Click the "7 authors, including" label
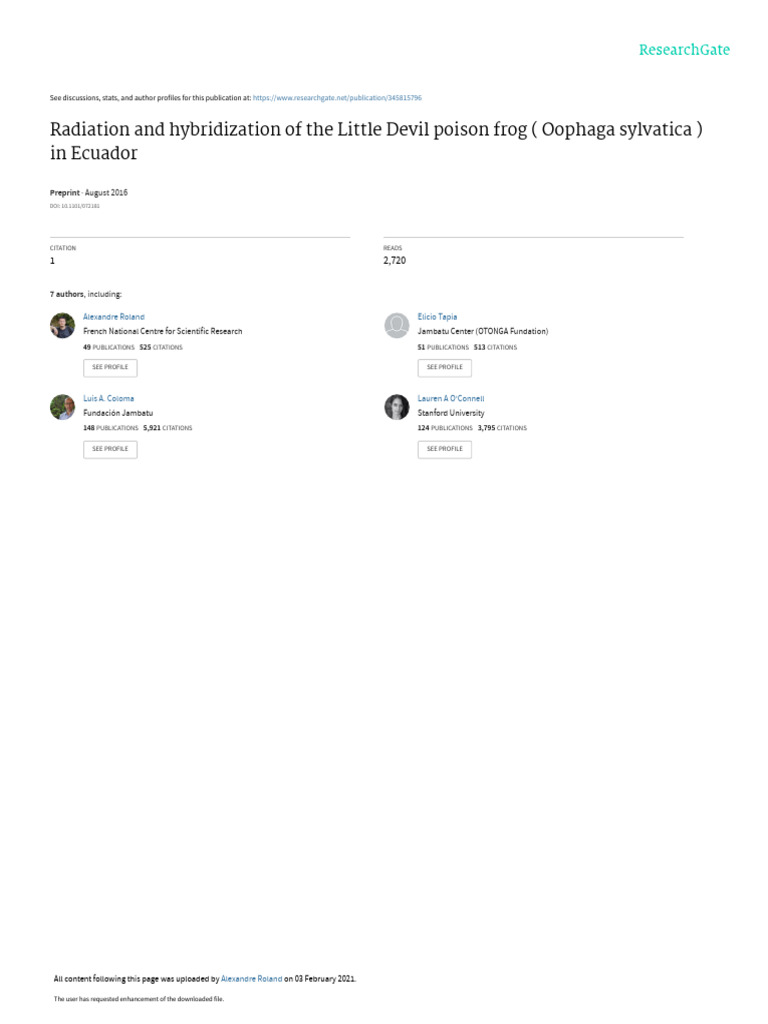Image resolution: width=768 pixels, height=1024 pixels. (x=86, y=295)
